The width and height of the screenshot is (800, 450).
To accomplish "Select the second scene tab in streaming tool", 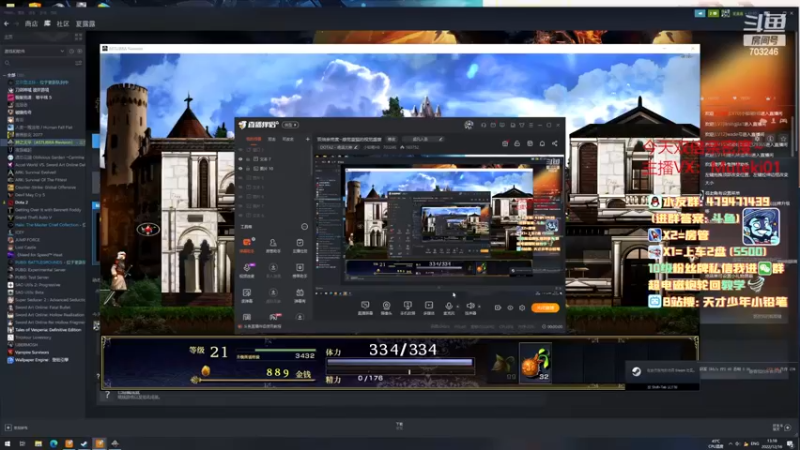I will tap(272, 139).
